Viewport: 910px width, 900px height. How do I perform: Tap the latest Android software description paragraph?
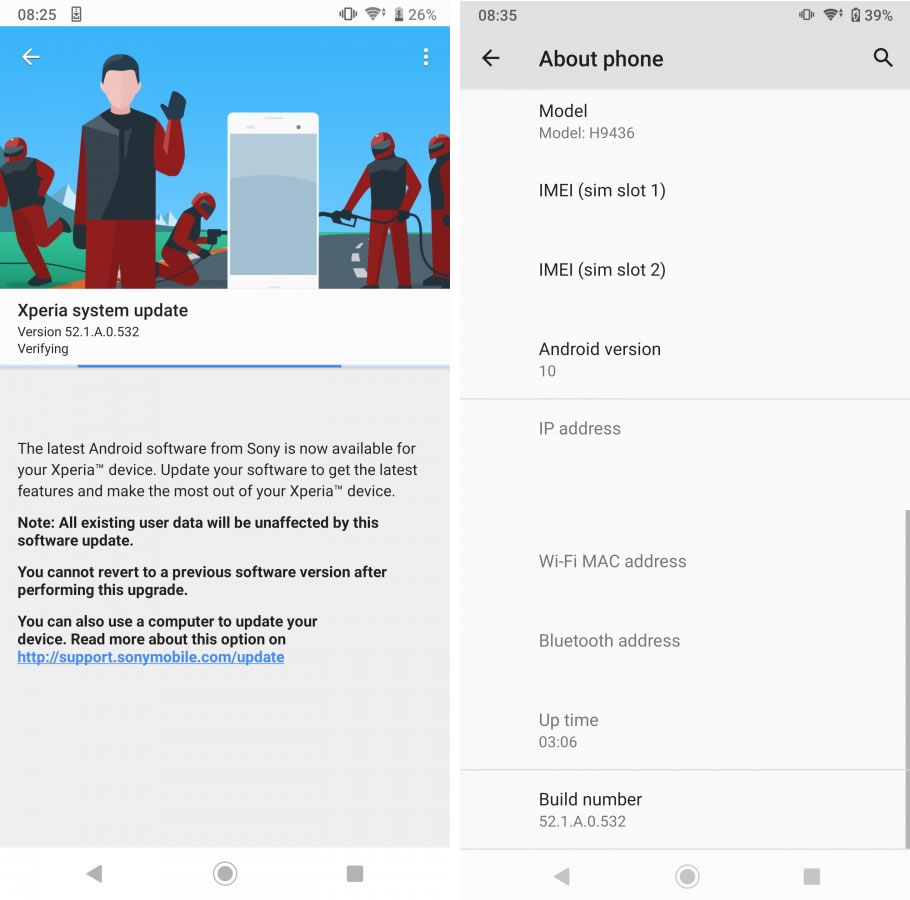(x=217, y=469)
